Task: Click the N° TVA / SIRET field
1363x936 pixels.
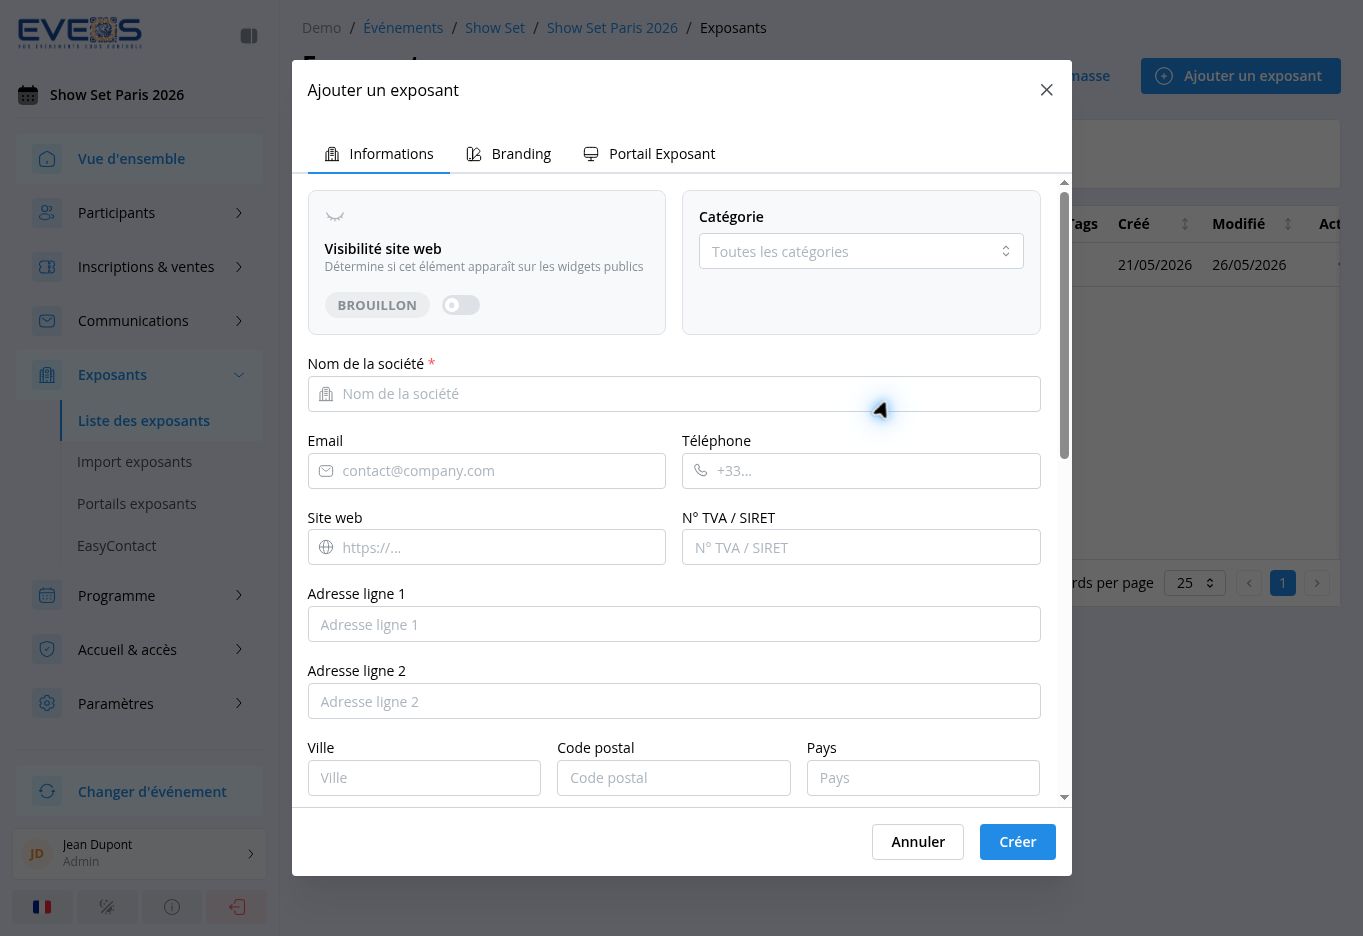Action: [861, 547]
